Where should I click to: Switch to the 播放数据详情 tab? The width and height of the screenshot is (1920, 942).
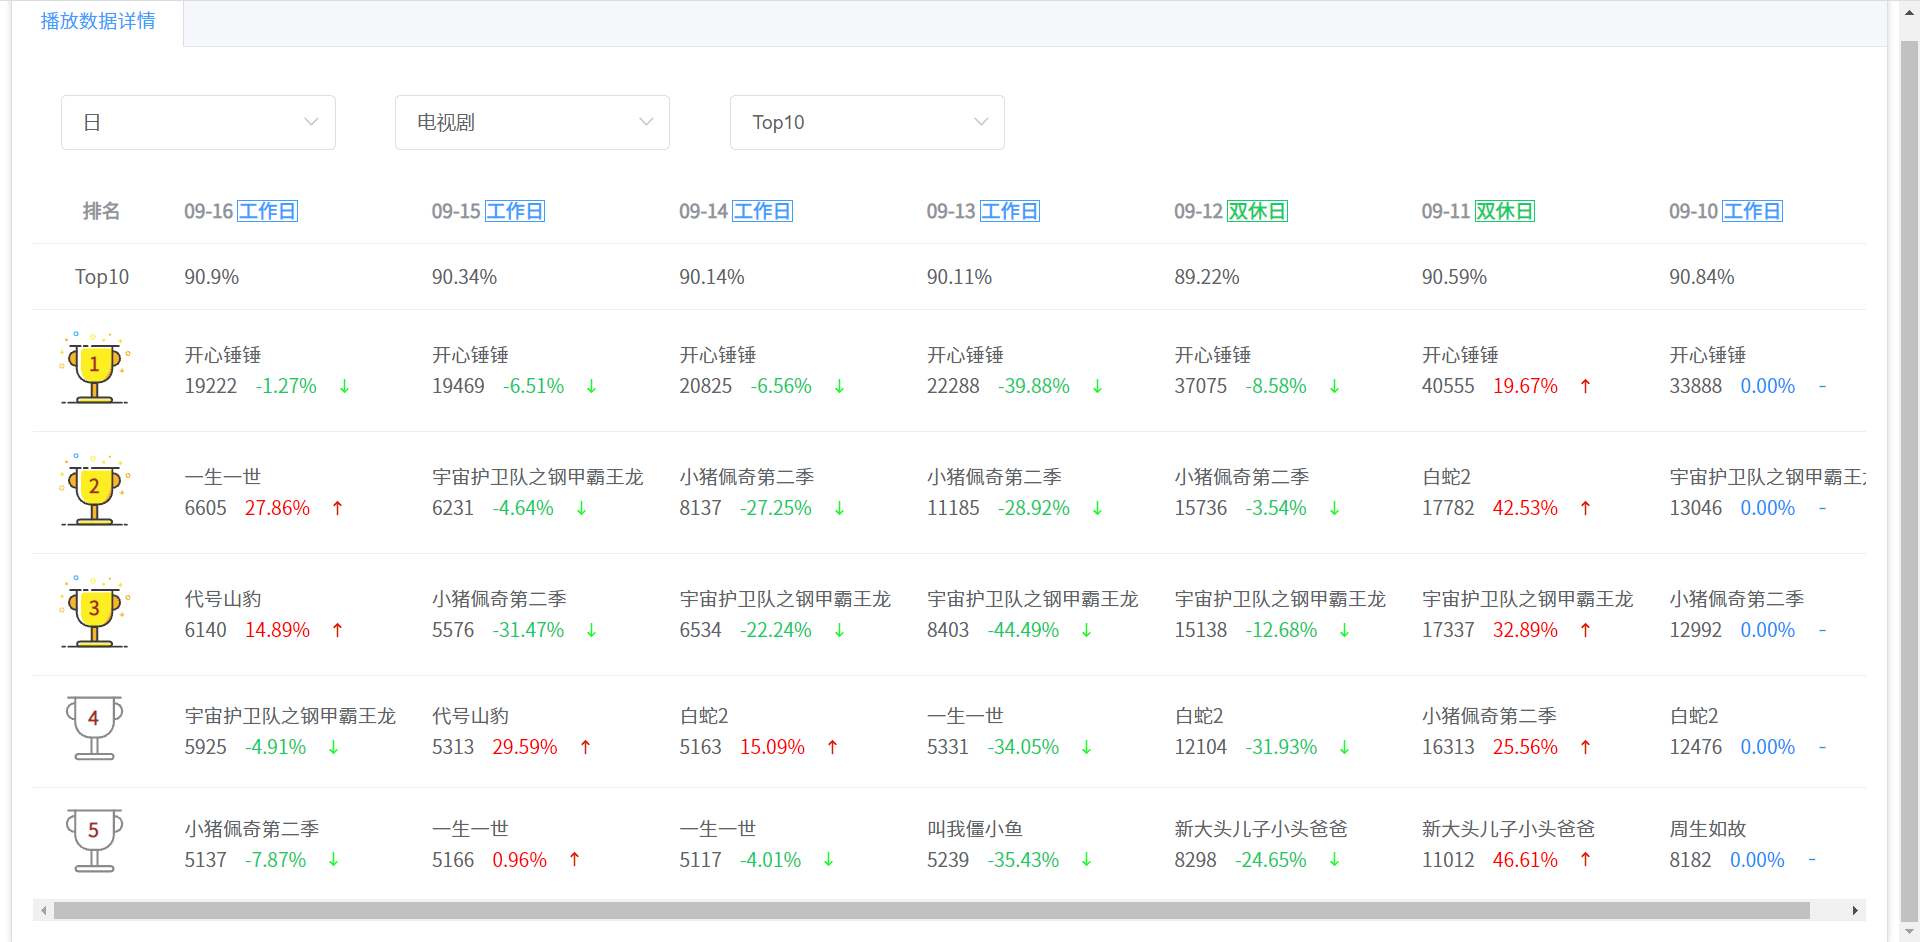pos(97,22)
